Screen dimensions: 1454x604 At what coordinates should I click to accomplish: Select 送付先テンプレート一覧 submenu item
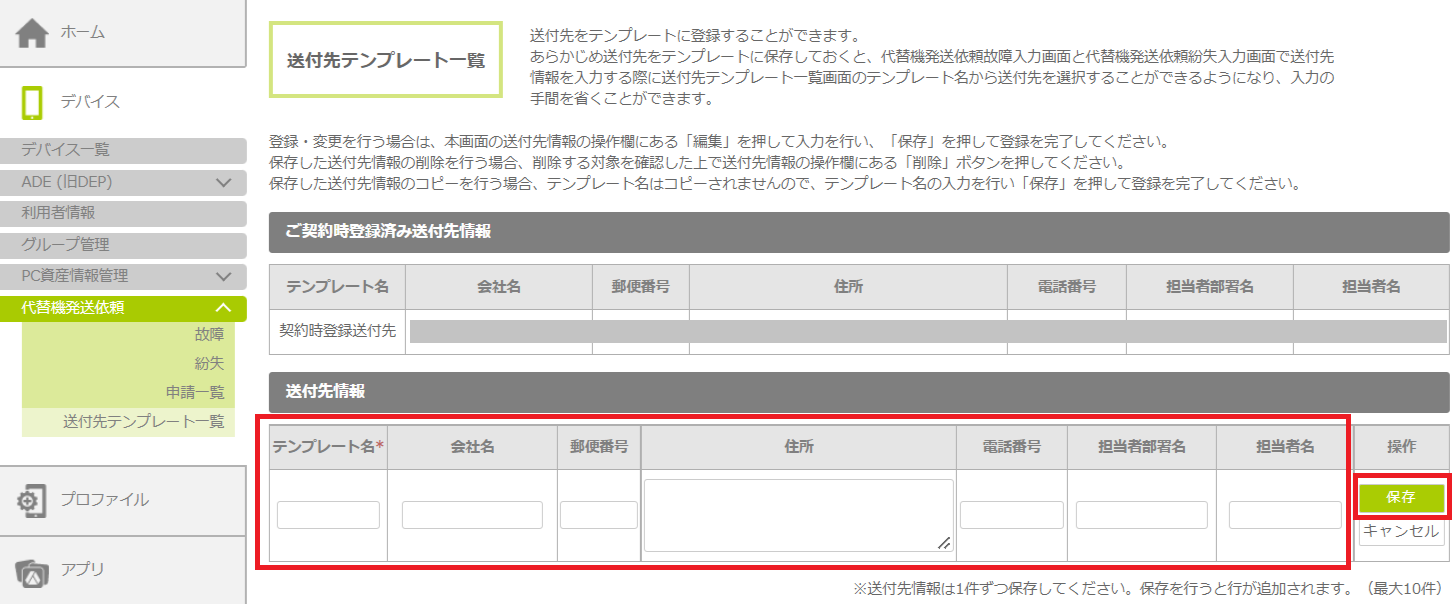point(143,422)
